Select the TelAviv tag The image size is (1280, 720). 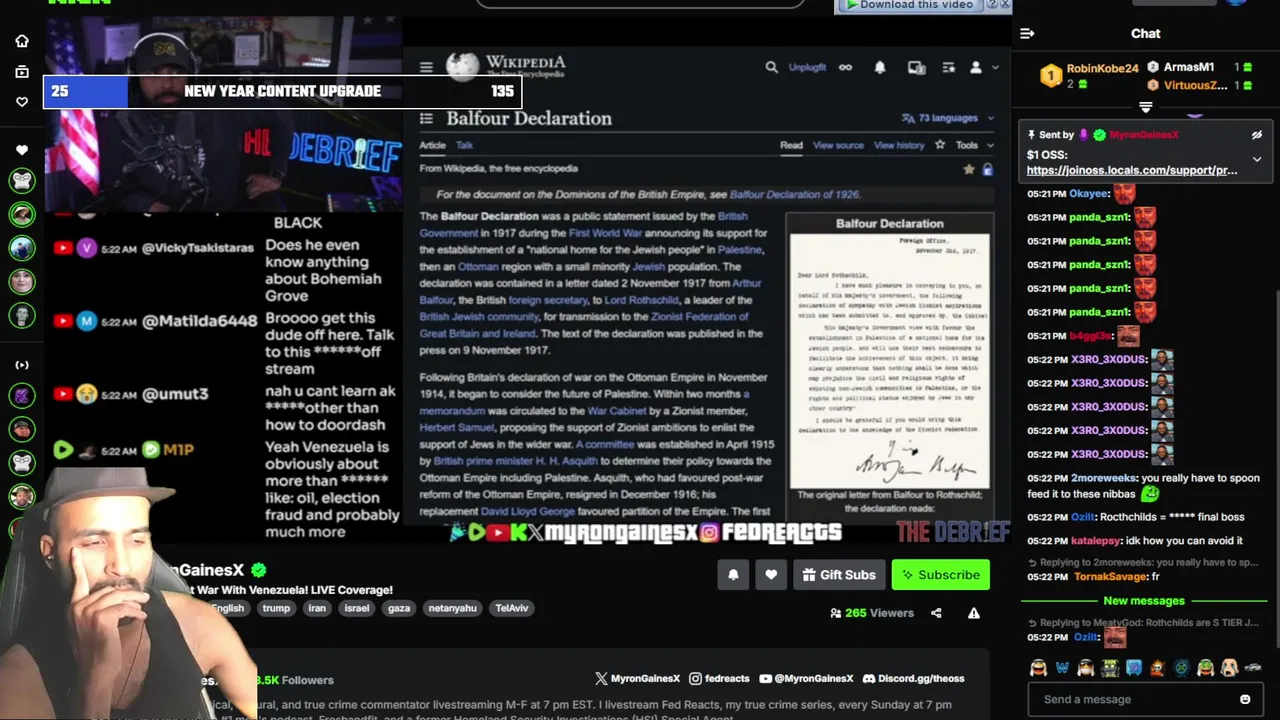pos(511,608)
